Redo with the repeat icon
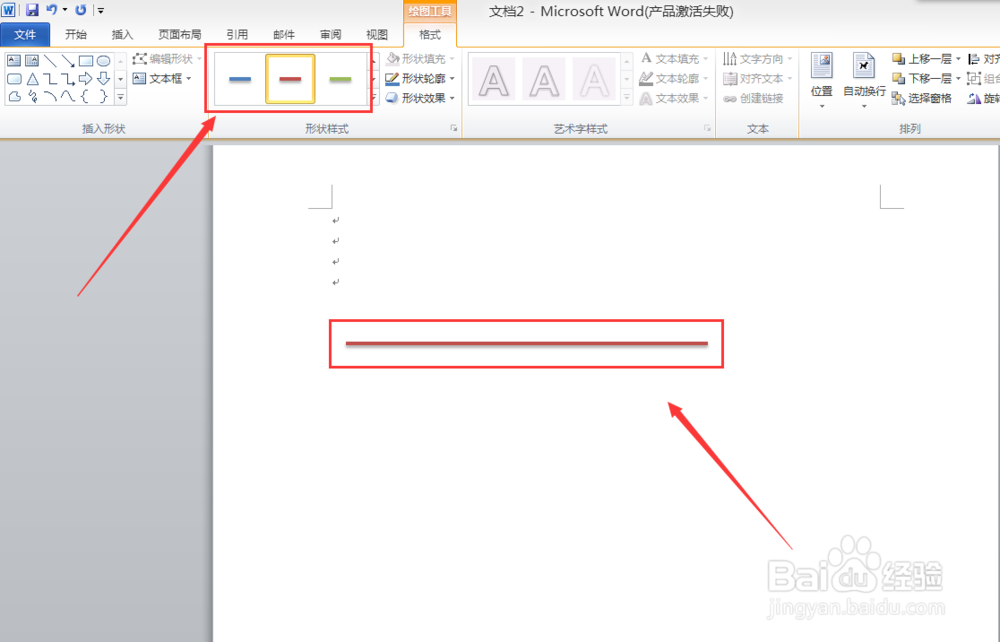The image size is (1000, 642). [80, 10]
